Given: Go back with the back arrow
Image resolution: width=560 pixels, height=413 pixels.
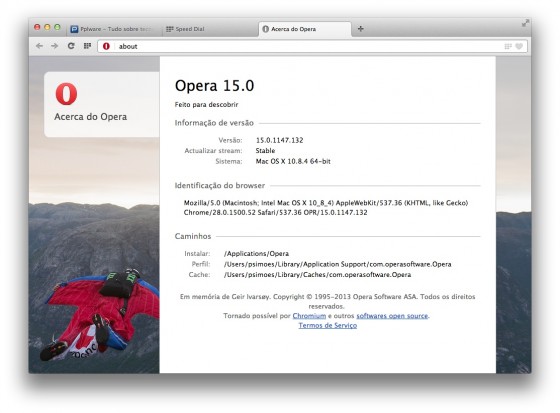Looking at the screenshot, I should pyautogui.click(x=39, y=46).
